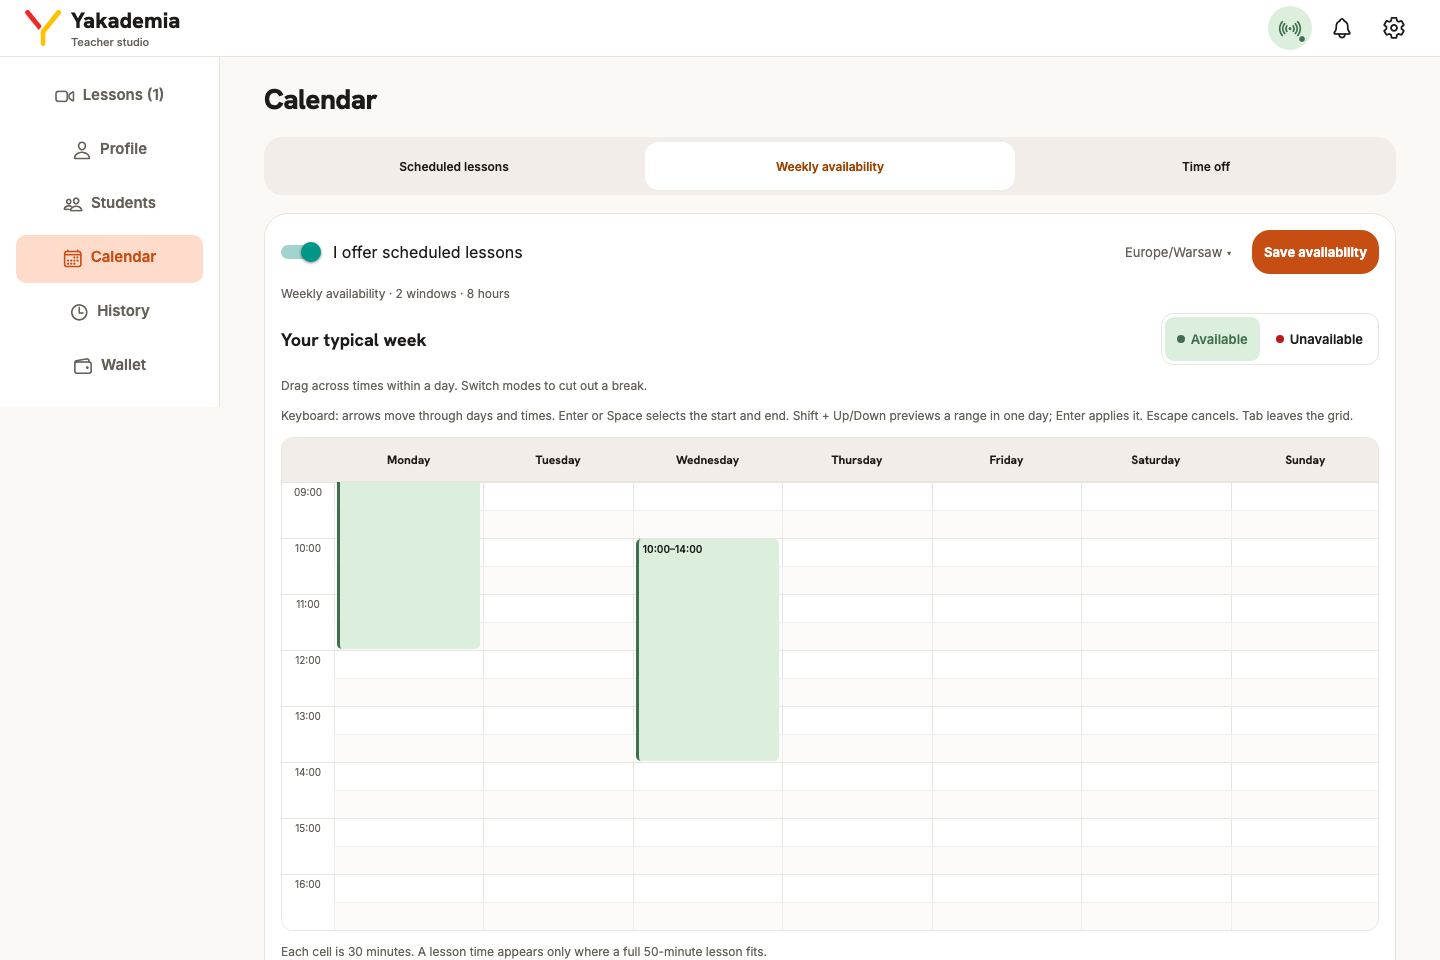This screenshot has height=960, width=1440.
Task: Open Students page from sidebar
Action: click(110, 203)
